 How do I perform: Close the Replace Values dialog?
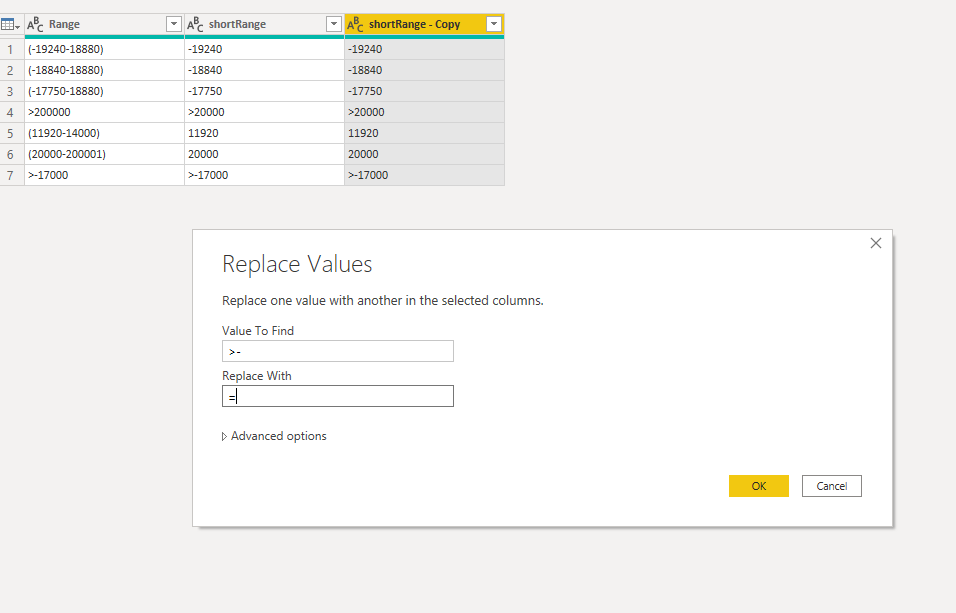tap(876, 243)
